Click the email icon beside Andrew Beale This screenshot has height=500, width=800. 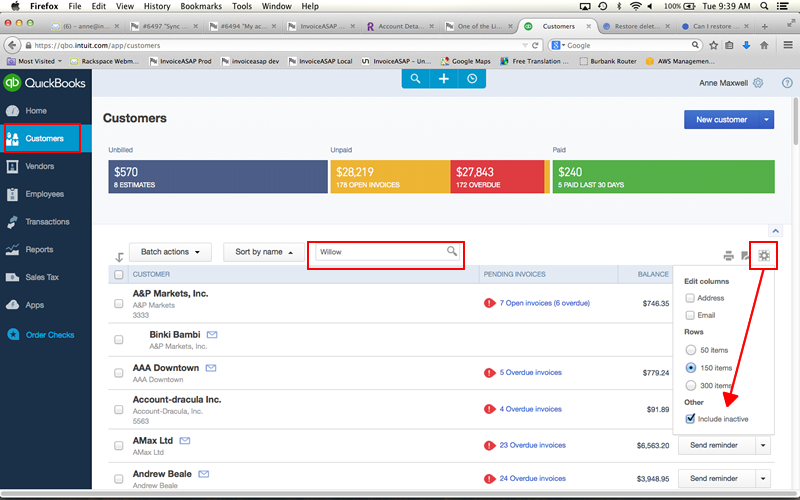pos(204,474)
